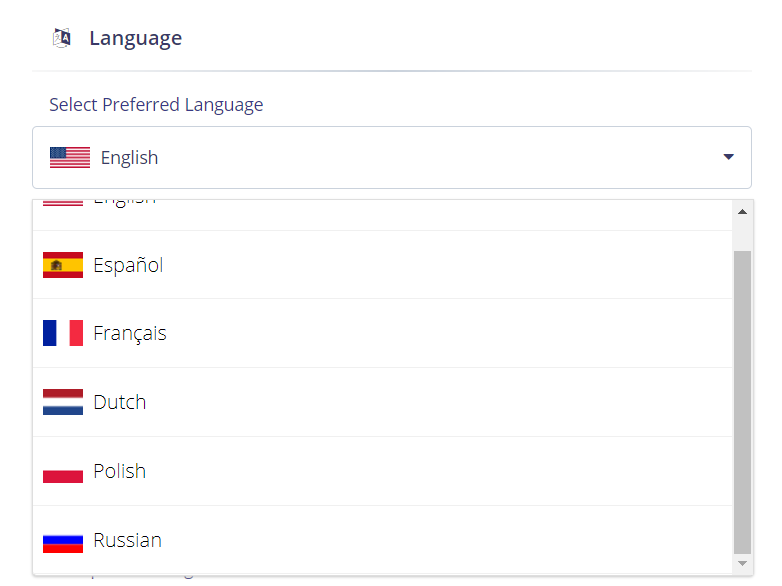Choose Russian language option
Screen dimensions: 782x586
(x=383, y=540)
